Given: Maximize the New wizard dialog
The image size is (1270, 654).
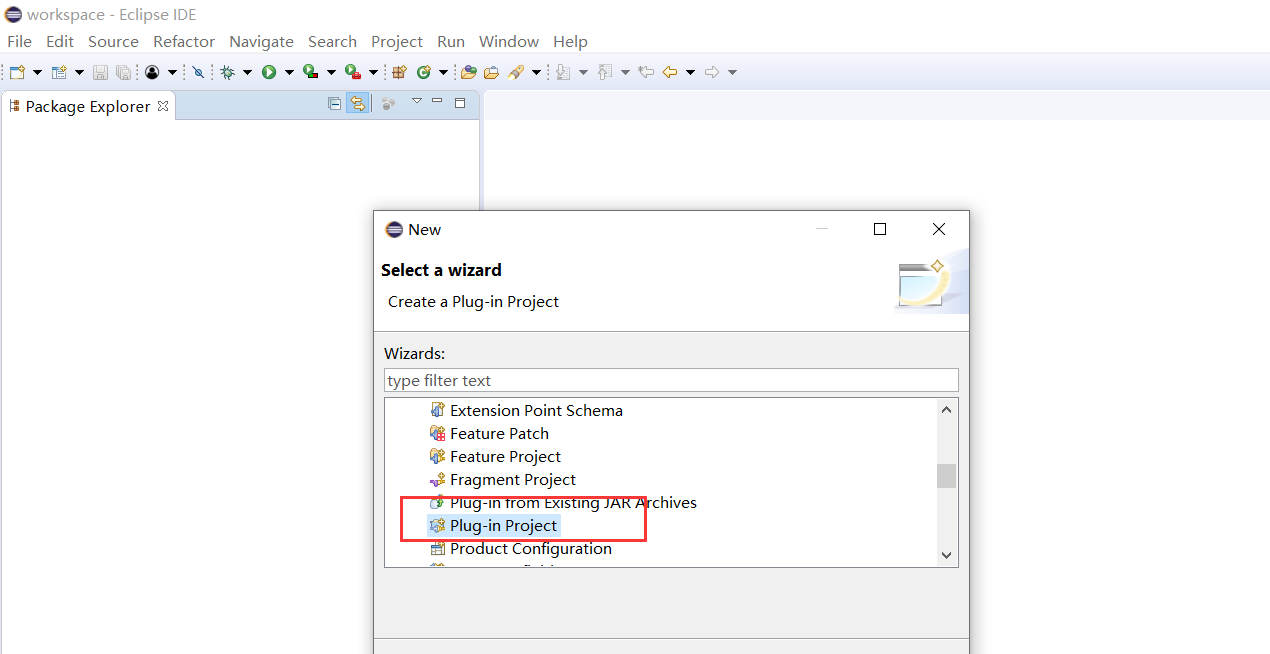Looking at the screenshot, I should tap(880, 229).
